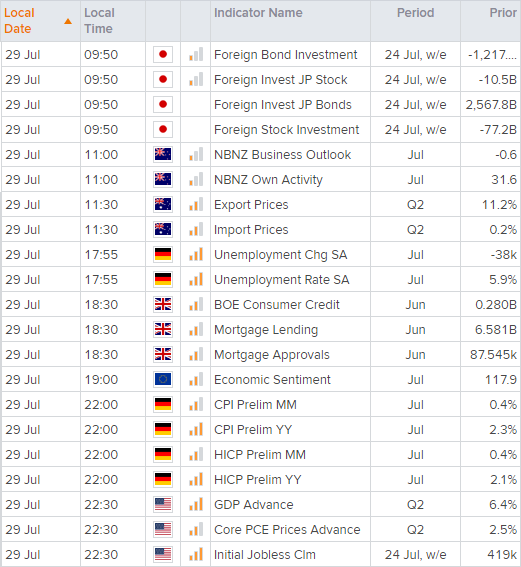
Task: Select the Foreign Invest JP Bonds row
Action: point(260,105)
